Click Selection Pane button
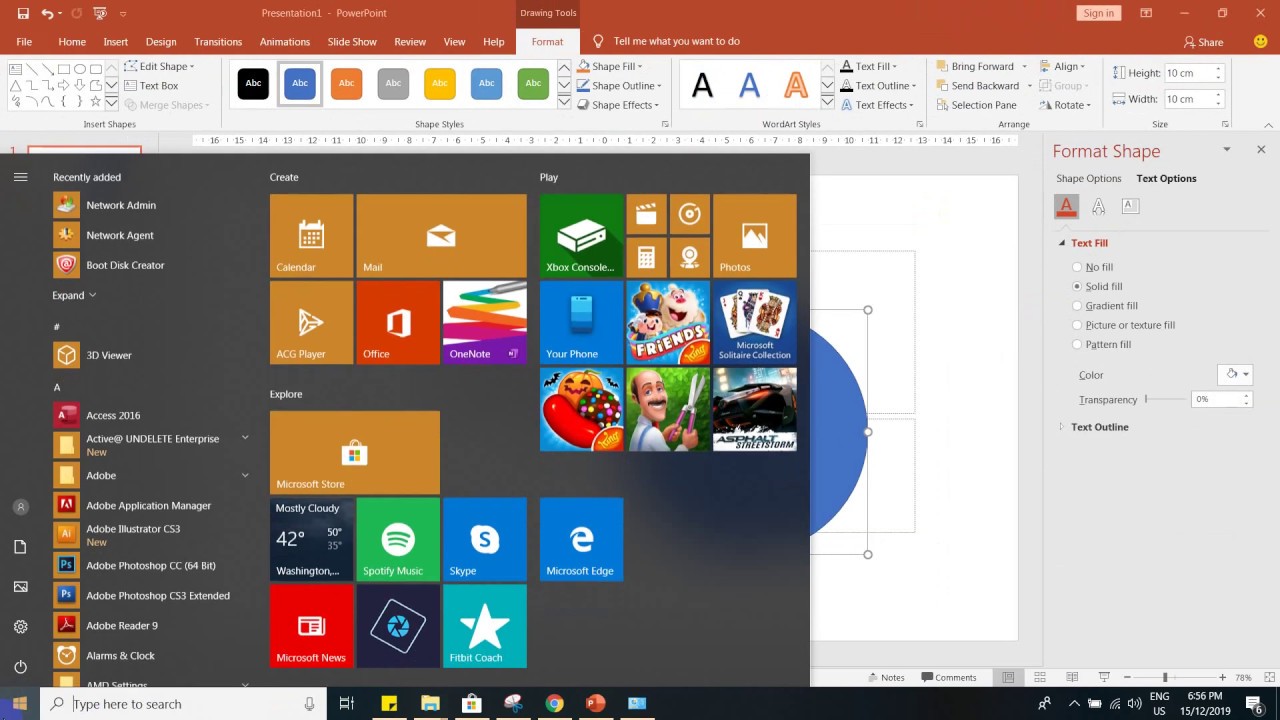This screenshot has width=1280, height=720. coord(976,105)
